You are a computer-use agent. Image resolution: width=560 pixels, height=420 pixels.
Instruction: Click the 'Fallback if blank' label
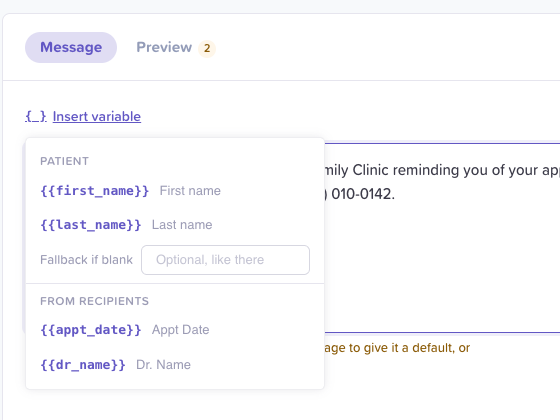[x=86, y=260]
